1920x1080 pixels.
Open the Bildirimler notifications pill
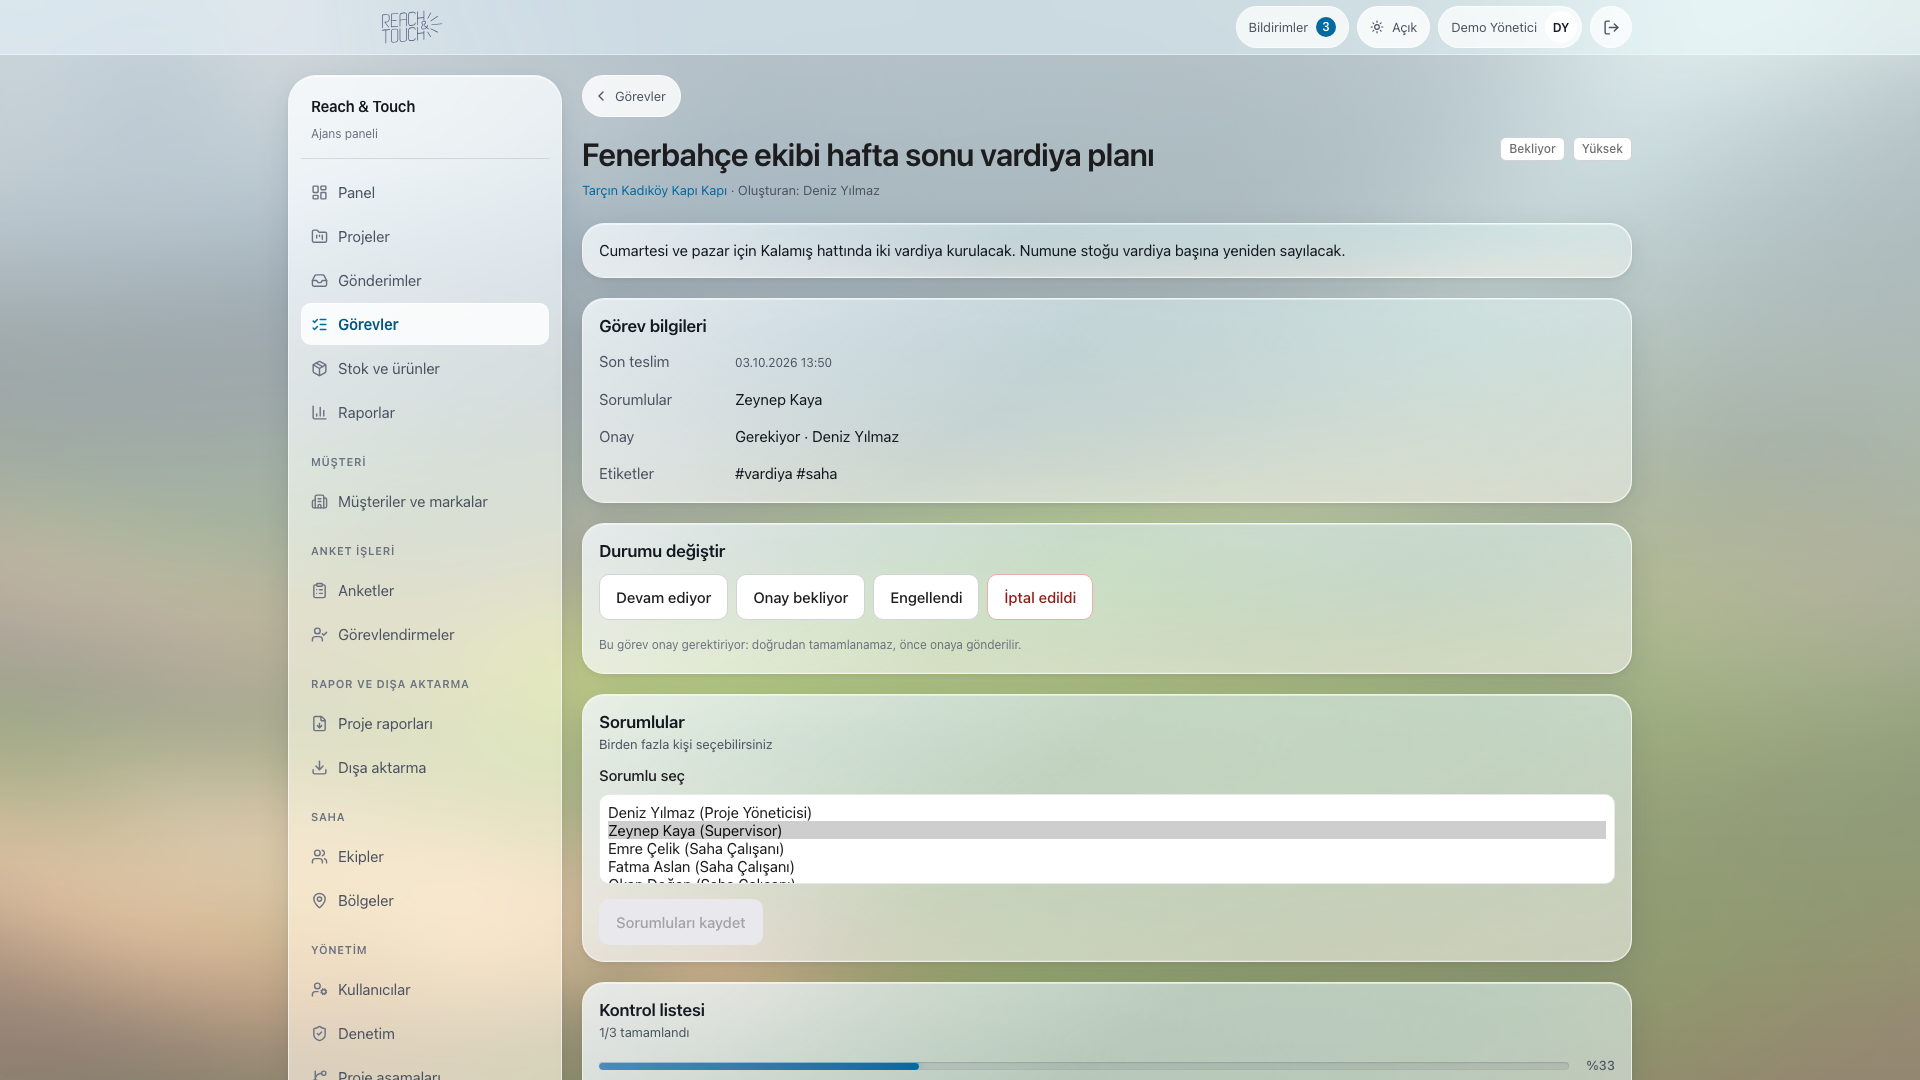pos(1292,27)
